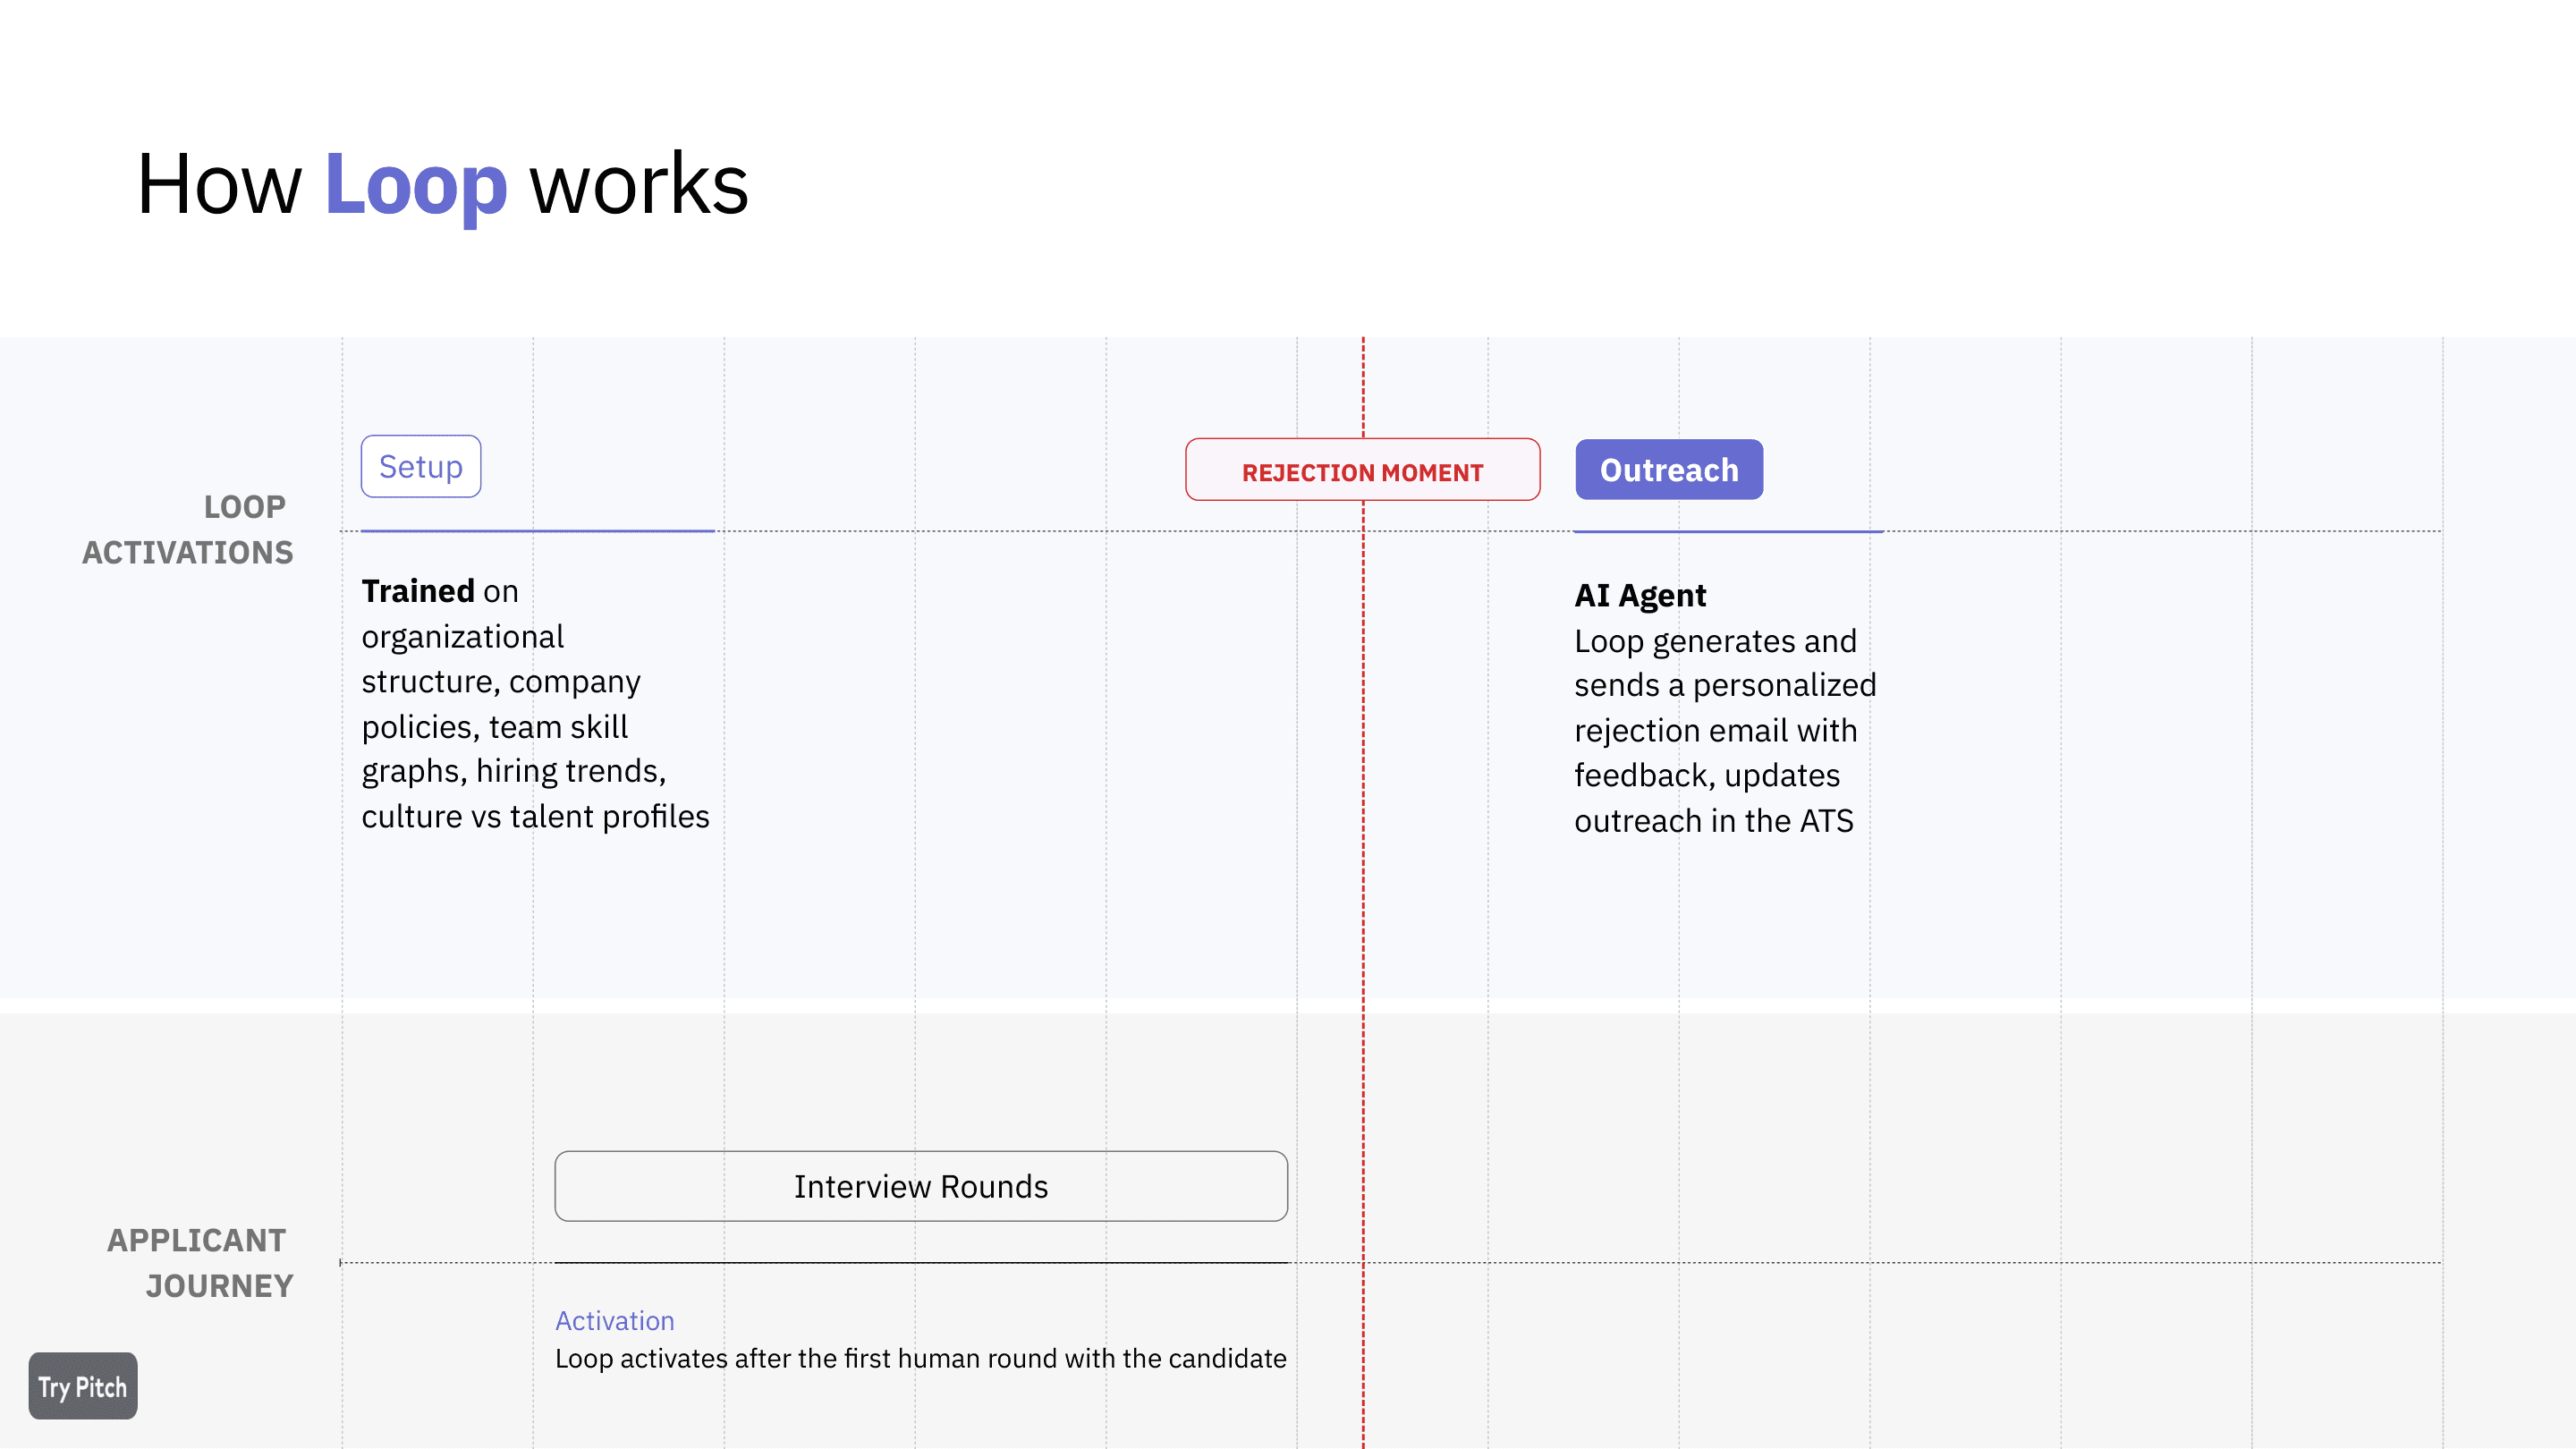
Task: Click the AI Agent heading
Action: point(1640,595)
